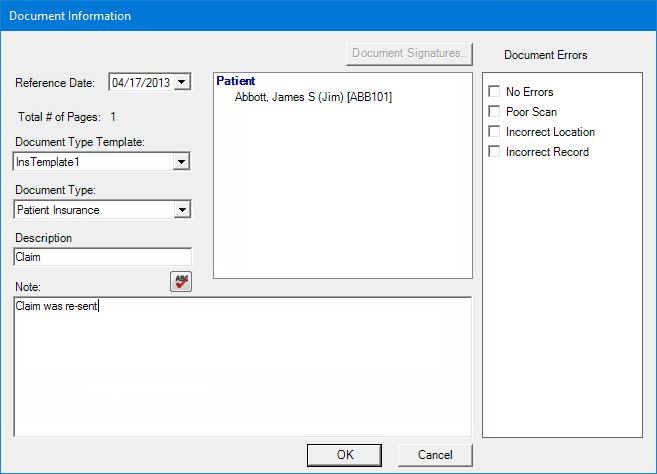Image resolution: width=657 pixels, height=474 pixels.
Task: Mark the Incorrect Record checkbox
Action: (494, 151)
